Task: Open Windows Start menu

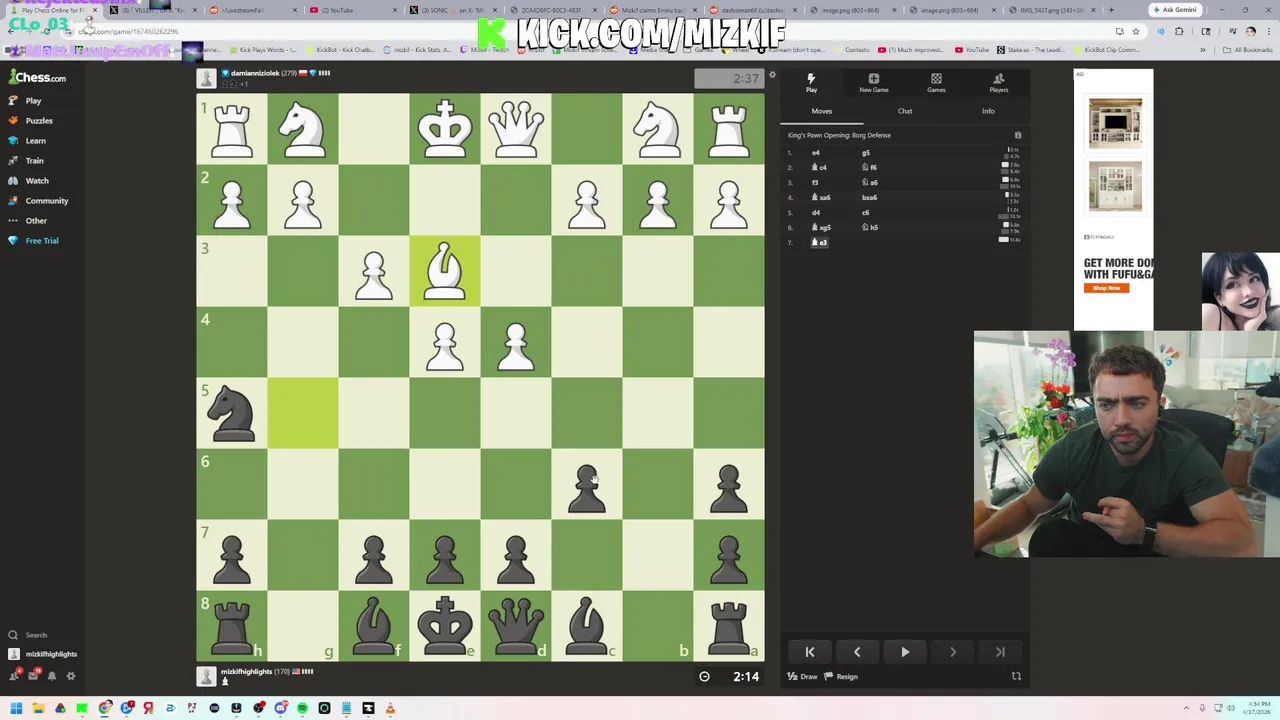Action: point(16,709)
